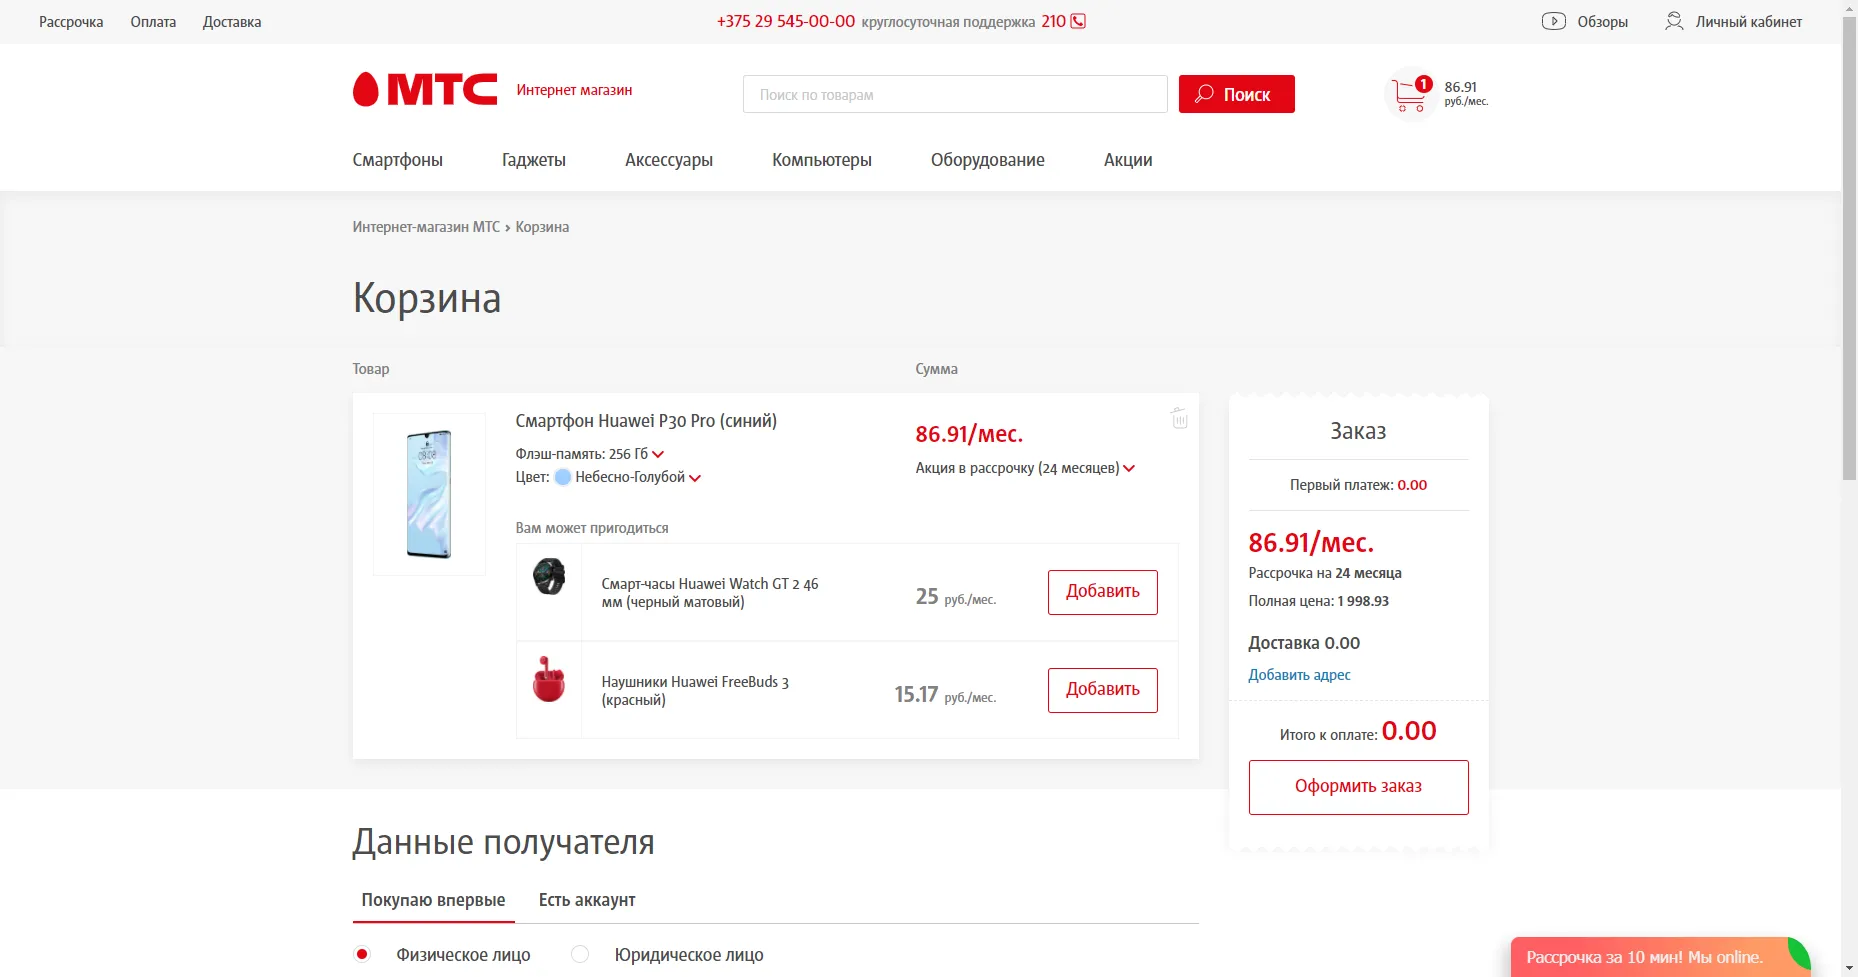The width and height of the screenshot is (1858, 977).
Task: Click the Наушники Huawei FreeBuds 3 name
Action: [695, 691]
